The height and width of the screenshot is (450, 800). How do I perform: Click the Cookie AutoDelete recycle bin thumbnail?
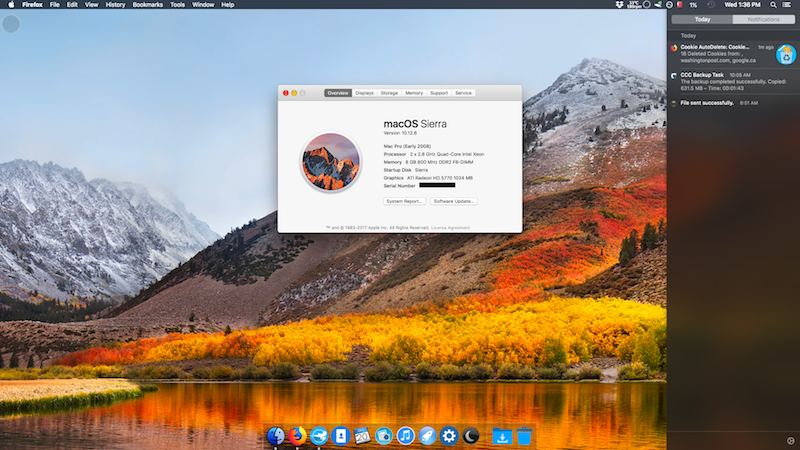pos(786,55)
